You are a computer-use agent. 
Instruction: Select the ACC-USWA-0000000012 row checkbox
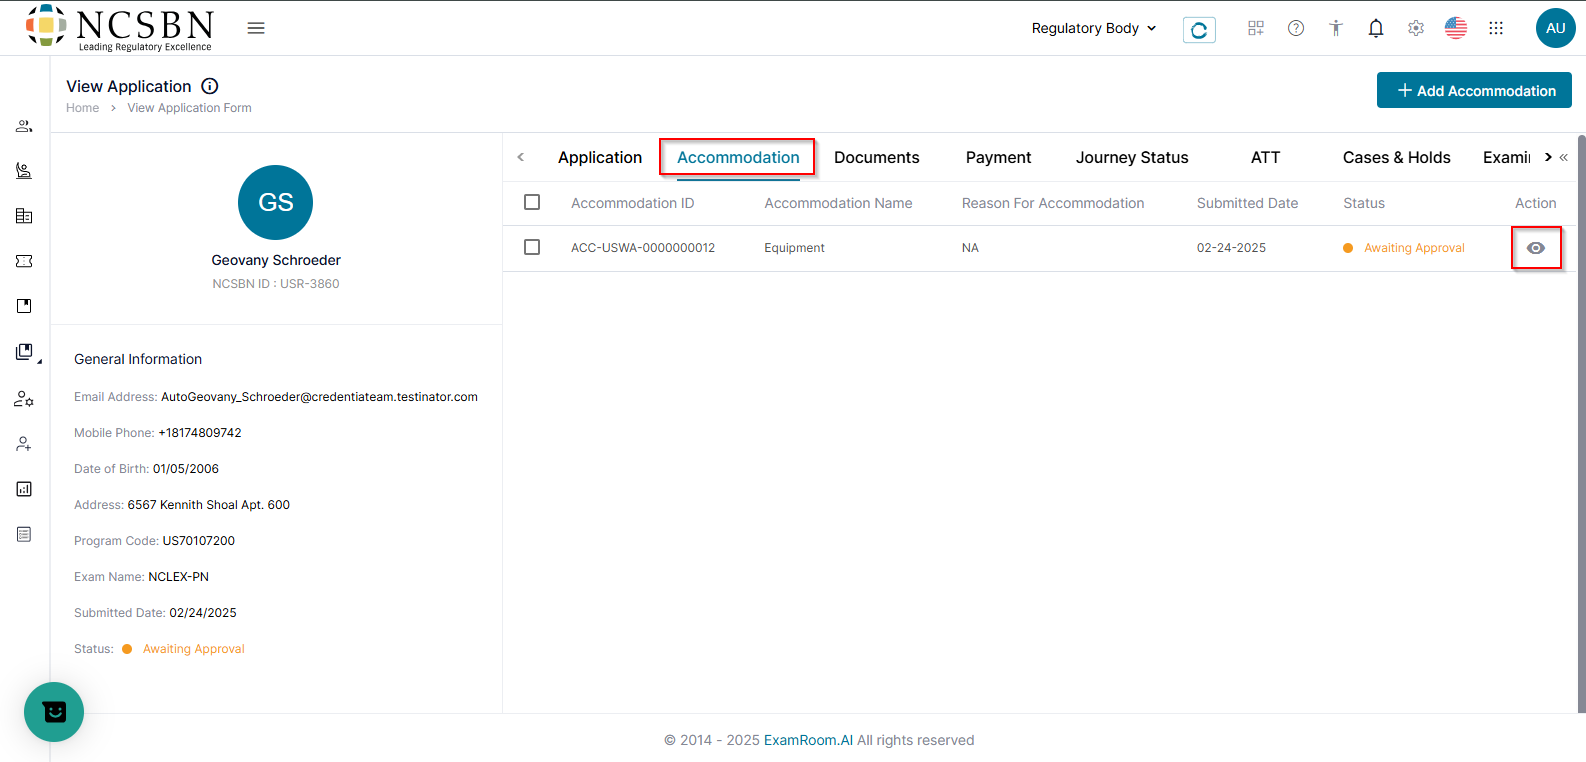(x=532, y=247)
